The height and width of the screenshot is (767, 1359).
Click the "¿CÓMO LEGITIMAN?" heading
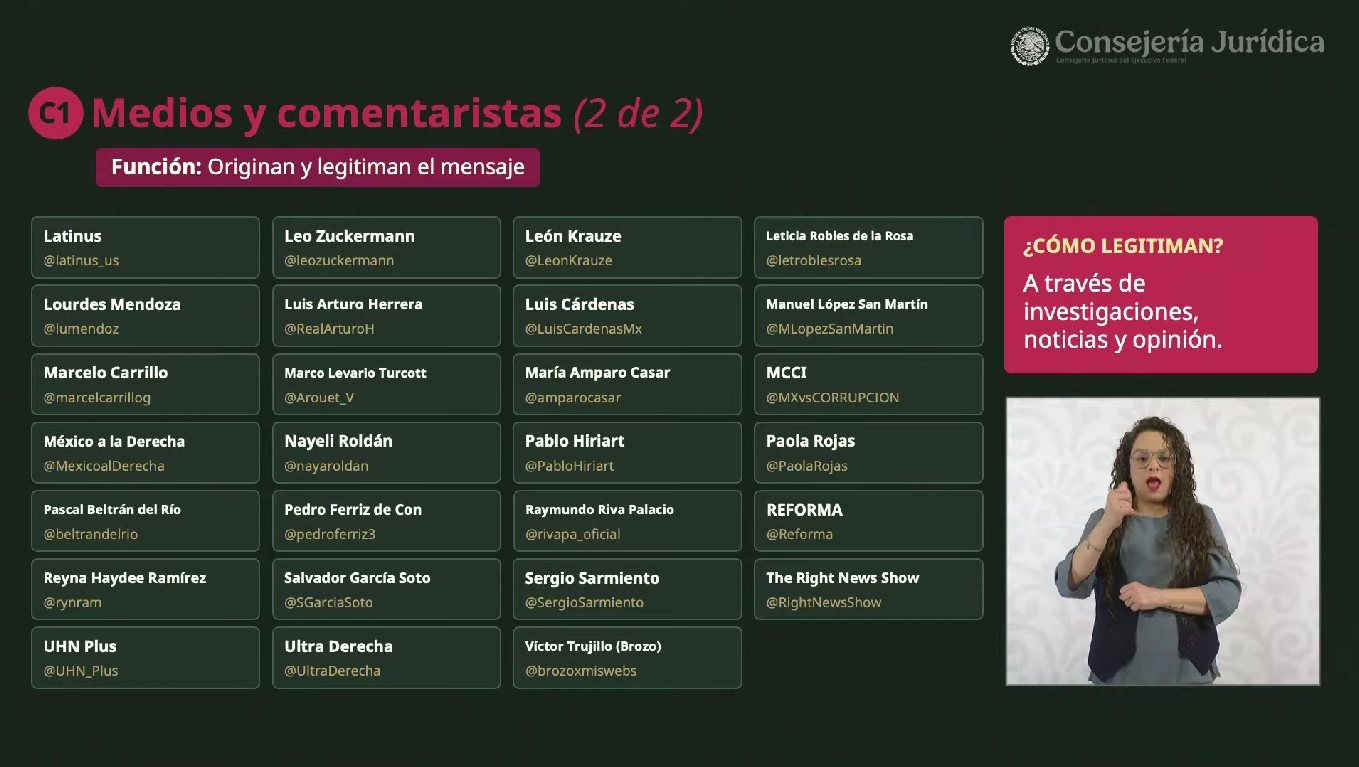(x=1123, y=246)
